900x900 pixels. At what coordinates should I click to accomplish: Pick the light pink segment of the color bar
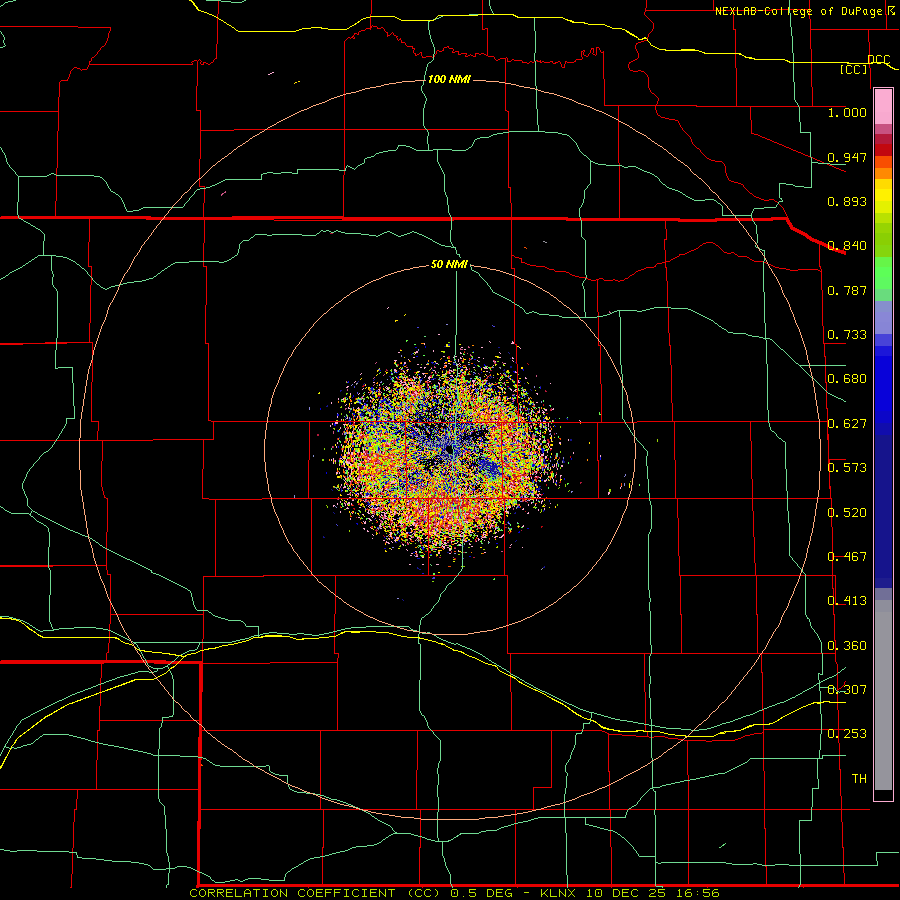click(x=883, y=107)
